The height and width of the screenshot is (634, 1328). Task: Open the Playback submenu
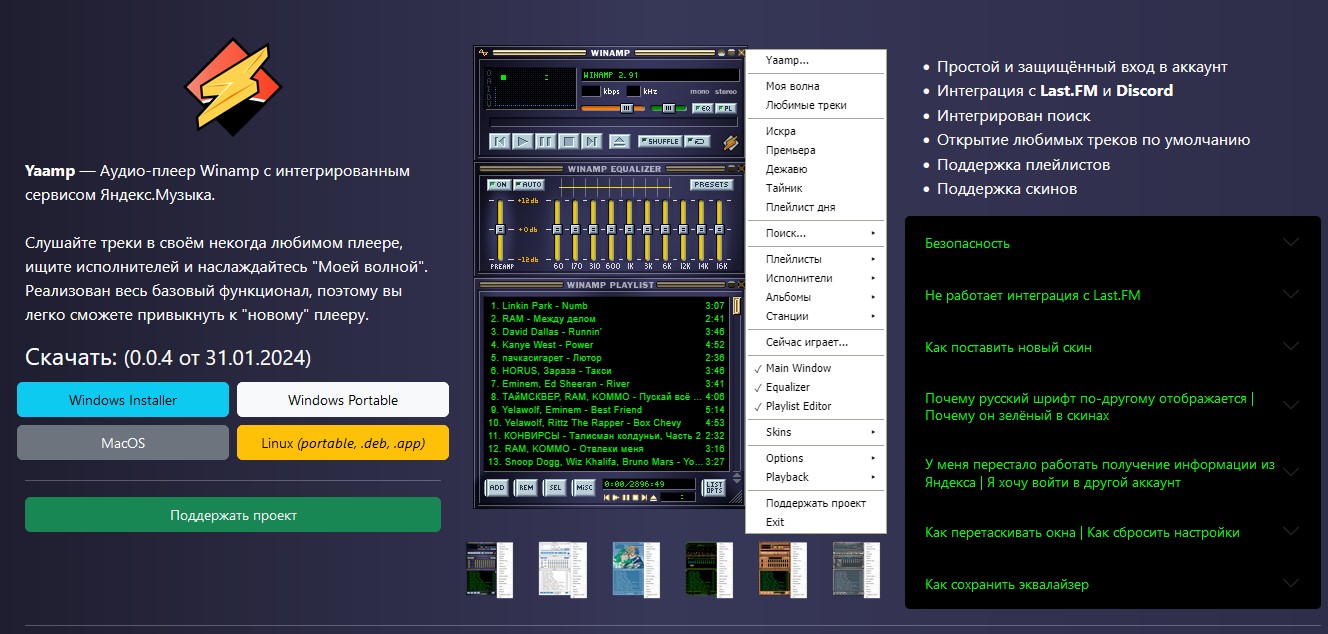pos(816,477)
